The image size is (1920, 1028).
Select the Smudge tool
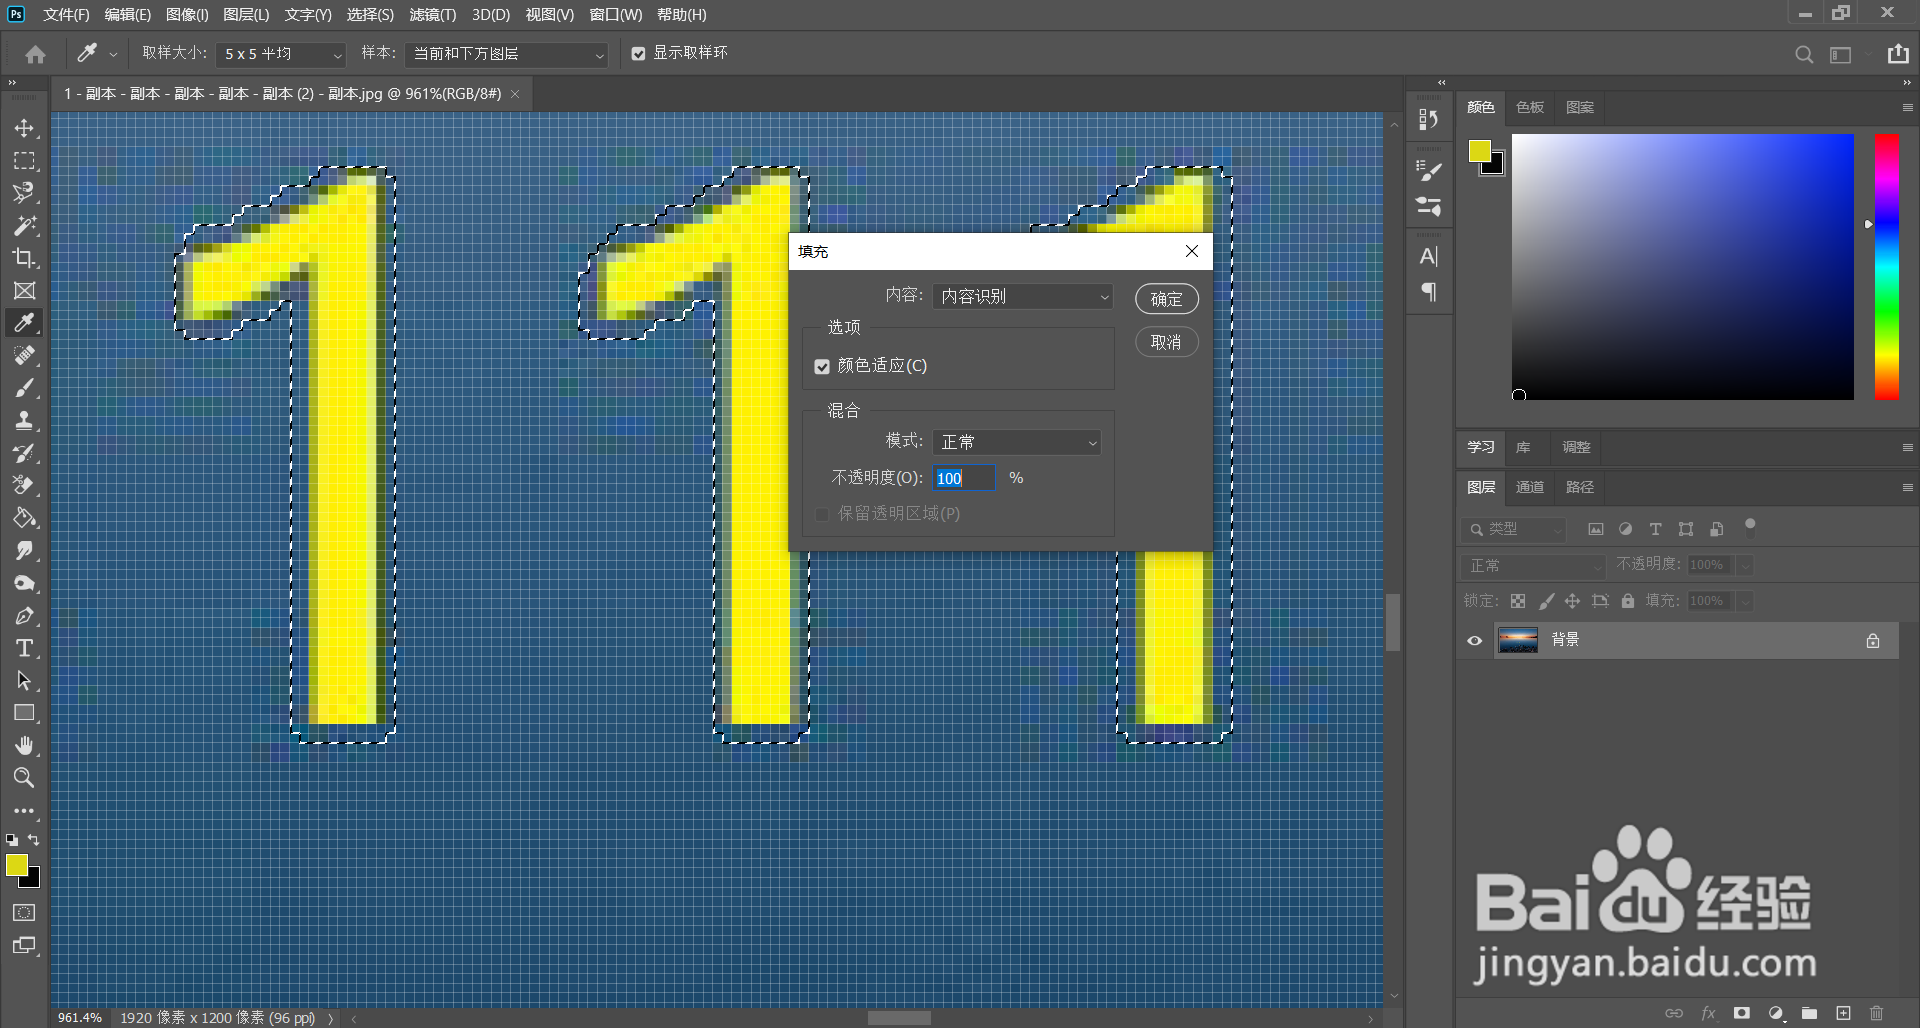click(x=24, y=551)
